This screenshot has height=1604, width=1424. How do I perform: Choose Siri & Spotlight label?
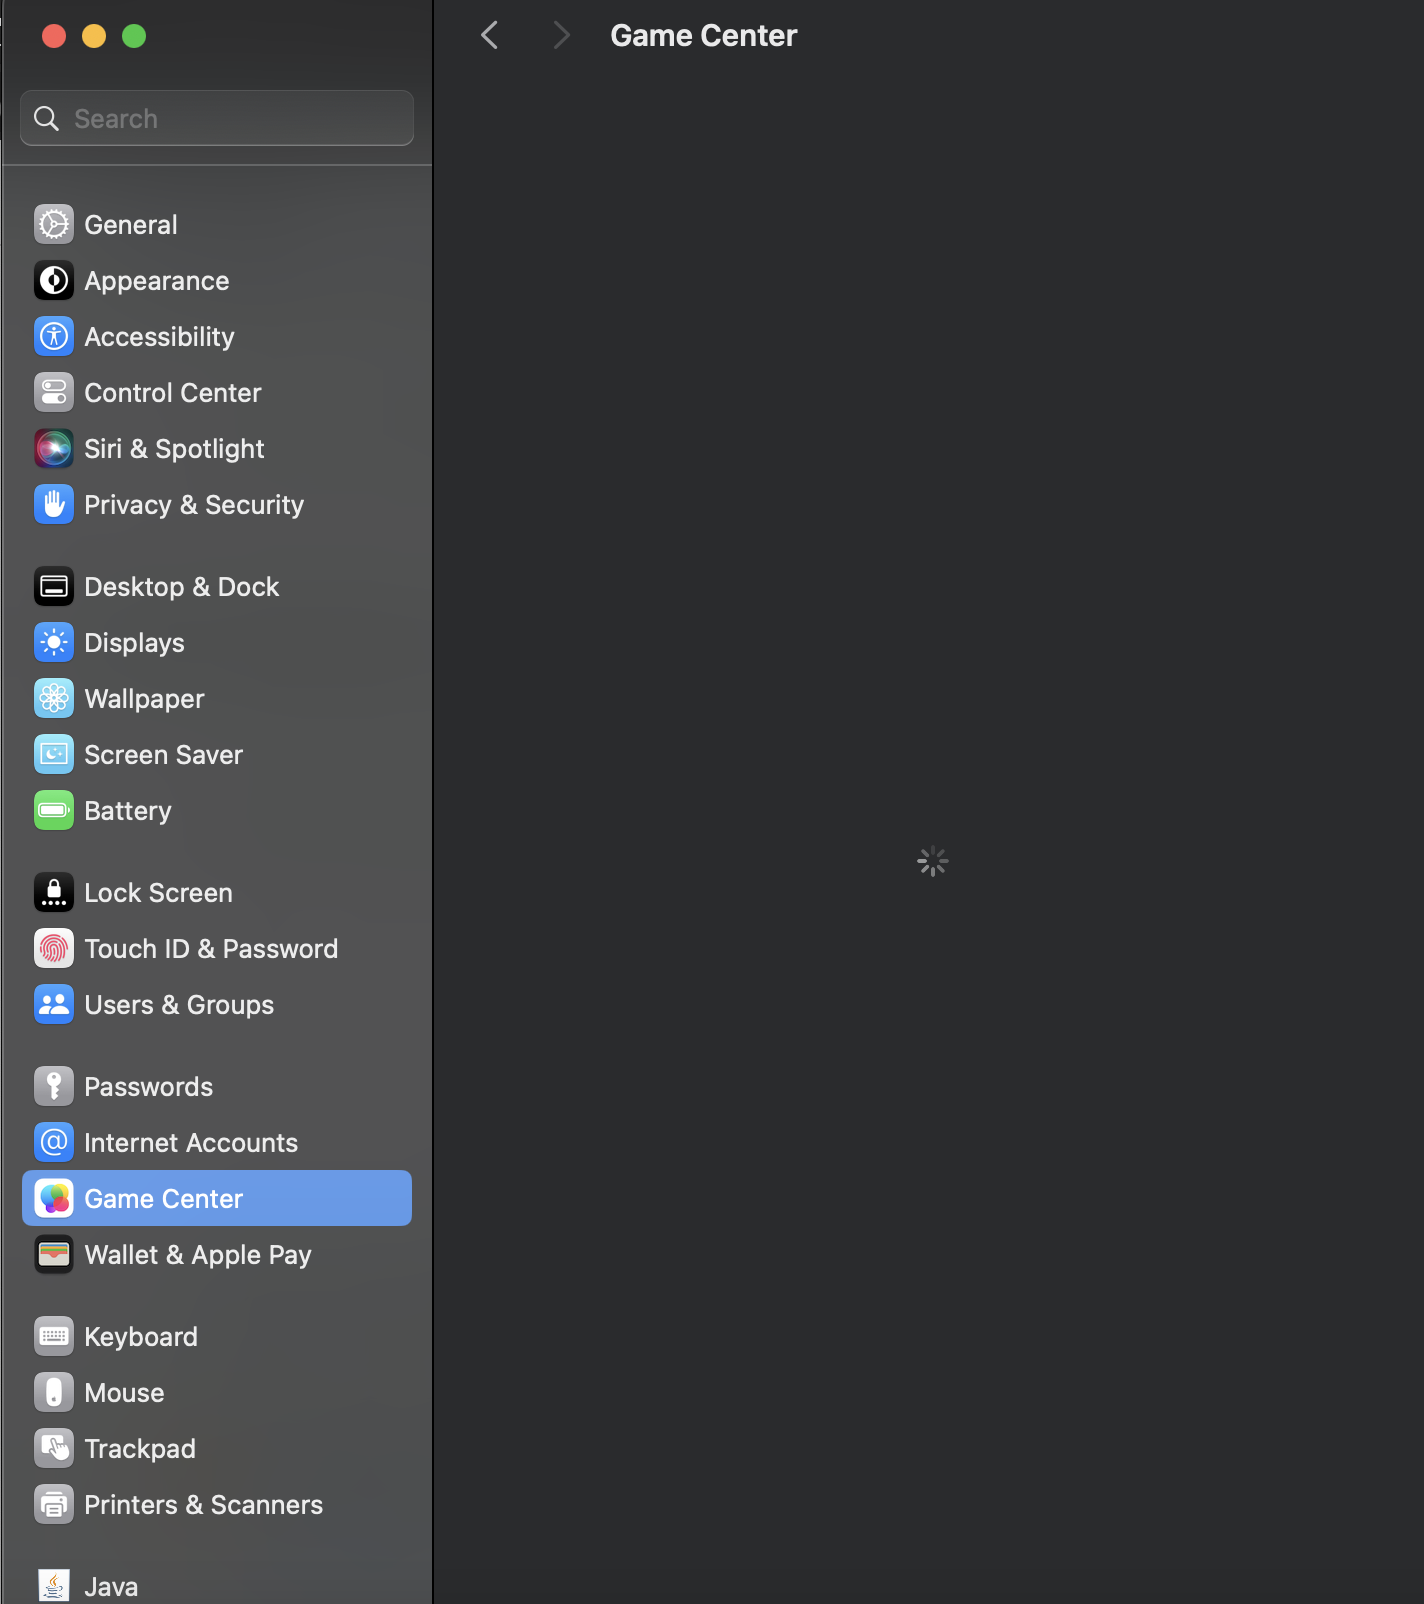tap(174, 449)
